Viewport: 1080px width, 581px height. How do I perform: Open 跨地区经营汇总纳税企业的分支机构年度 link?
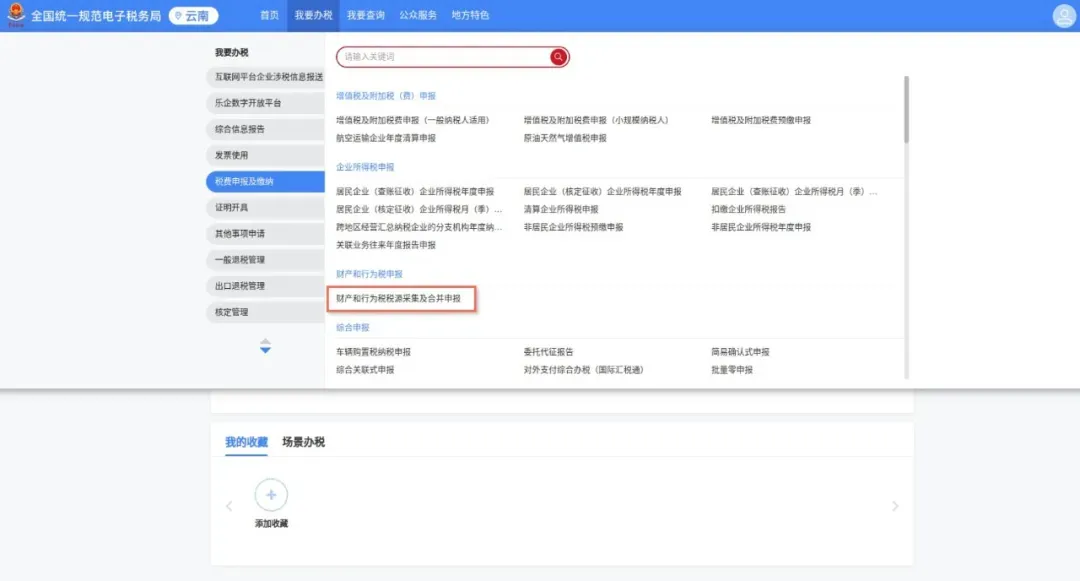(x=419, y=227)
